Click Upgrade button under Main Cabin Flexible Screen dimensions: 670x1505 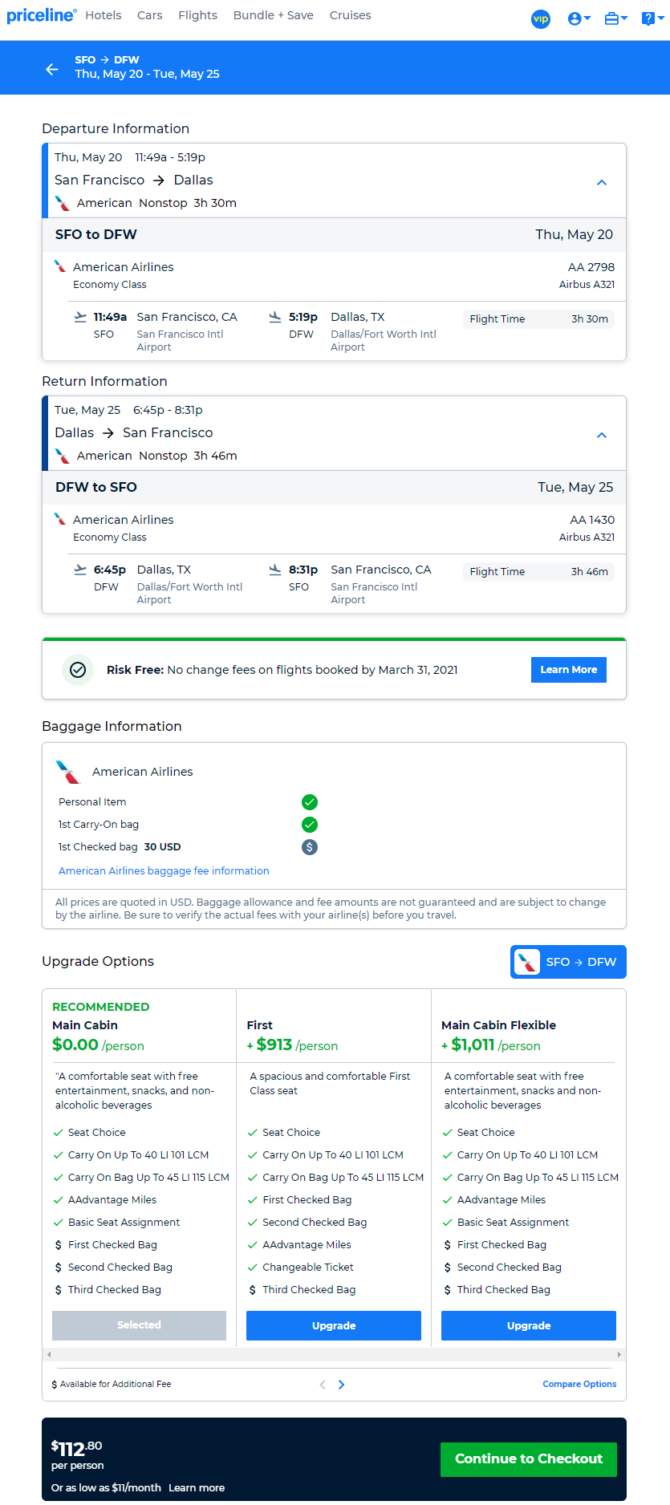tap(529, 1325)
